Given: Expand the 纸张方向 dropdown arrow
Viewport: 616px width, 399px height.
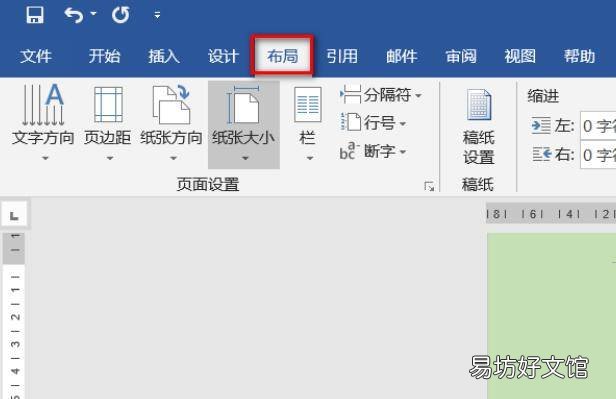Looking at the screenshot, I should [x=173, y=158].
